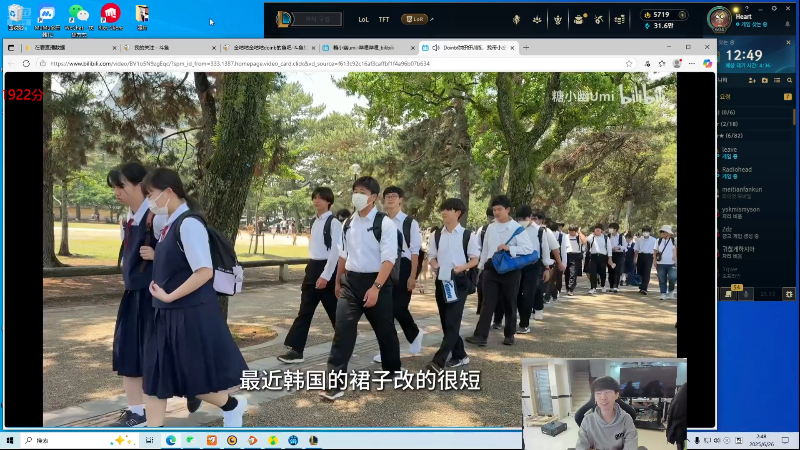
Task: Open the browser favorites list icon
Action: tap(662, 63)
